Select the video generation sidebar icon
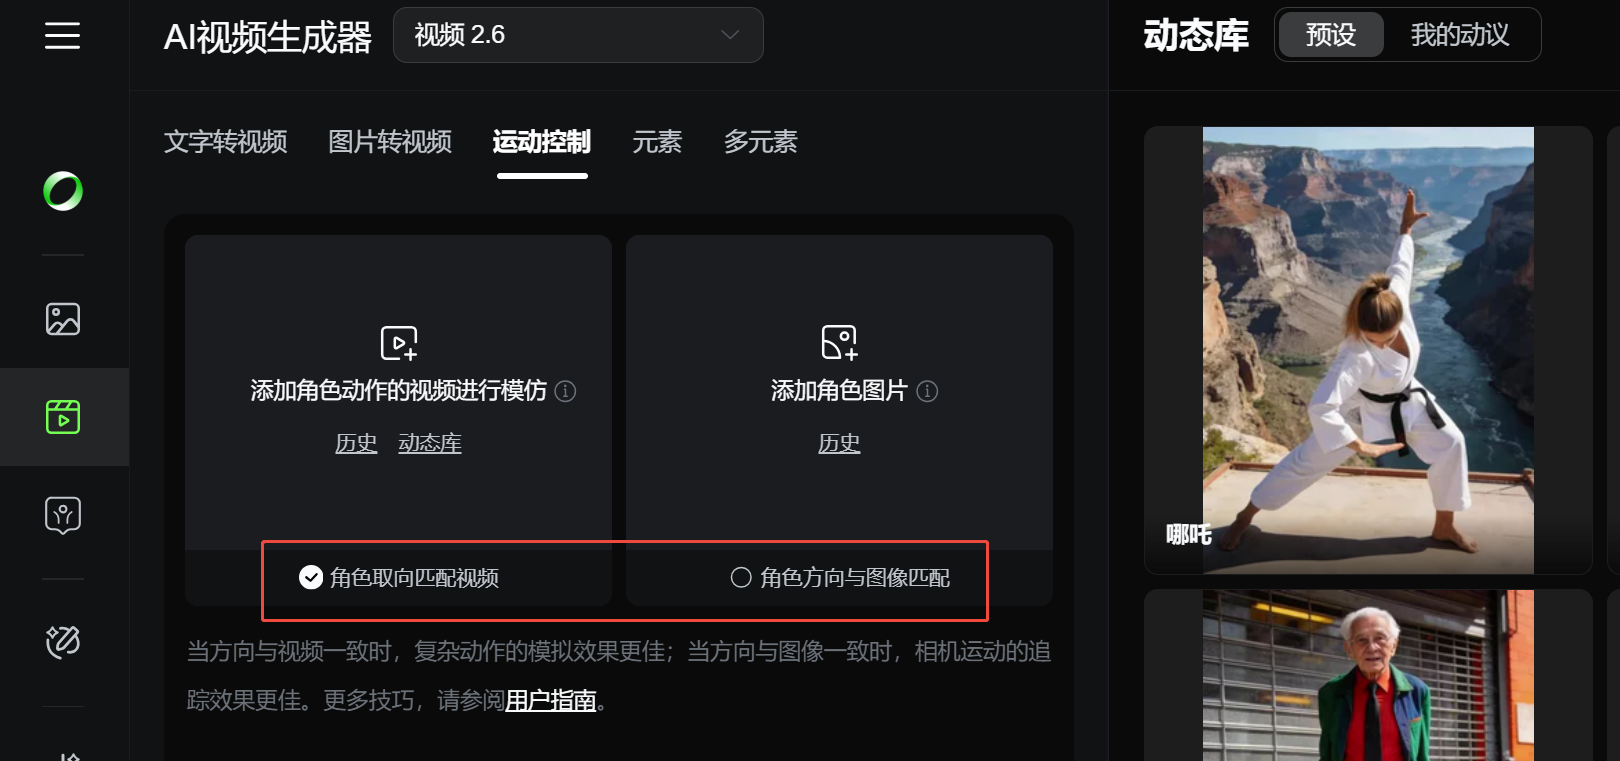Image resolution: width=1620 pixels, height=761 pixels. point(63,417)
